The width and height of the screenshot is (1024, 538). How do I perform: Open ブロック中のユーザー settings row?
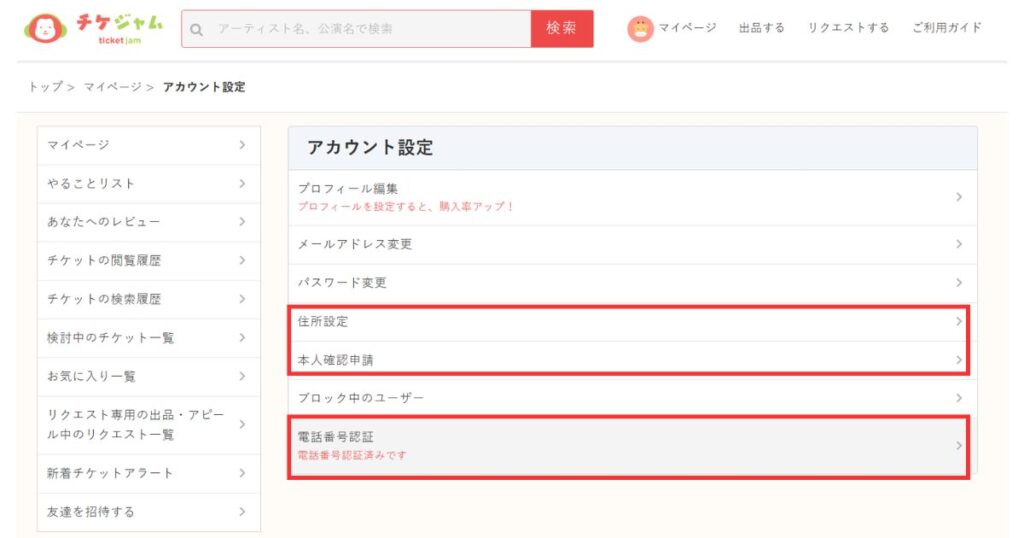click(632, 398)
